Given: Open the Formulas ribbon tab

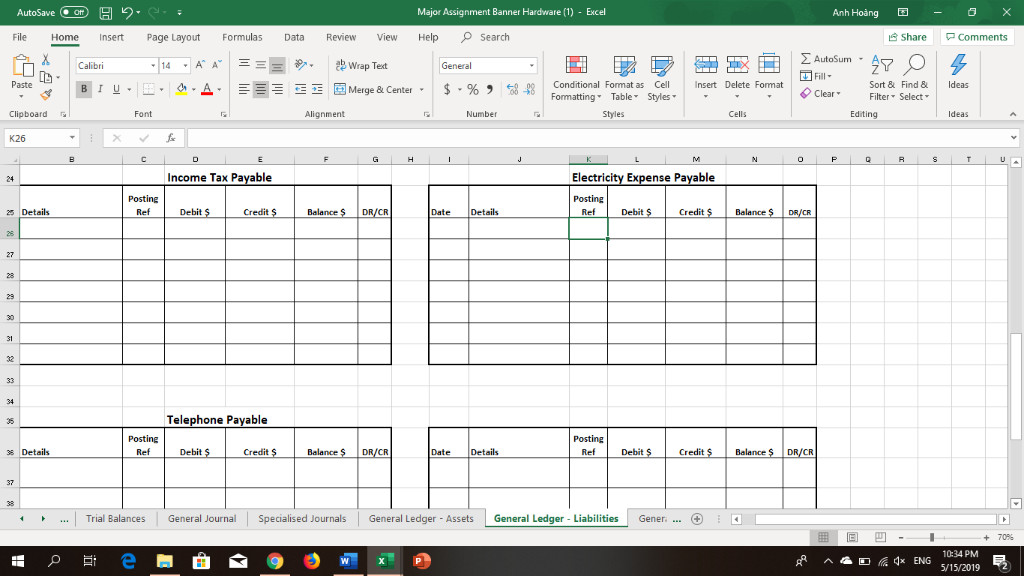Looking at the screenshot, I should point(242,37).
